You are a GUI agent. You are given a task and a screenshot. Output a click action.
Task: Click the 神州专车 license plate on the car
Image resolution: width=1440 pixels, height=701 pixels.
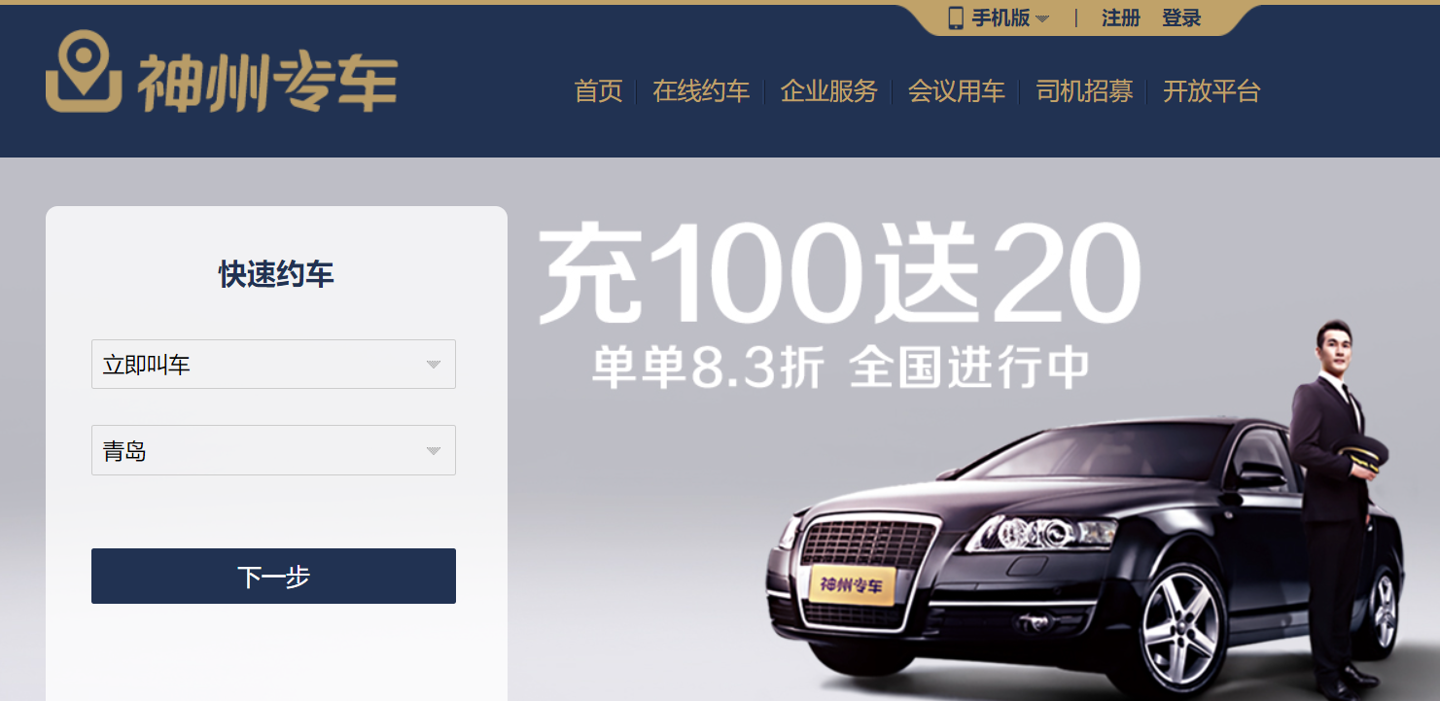click(x=851, y=585)
